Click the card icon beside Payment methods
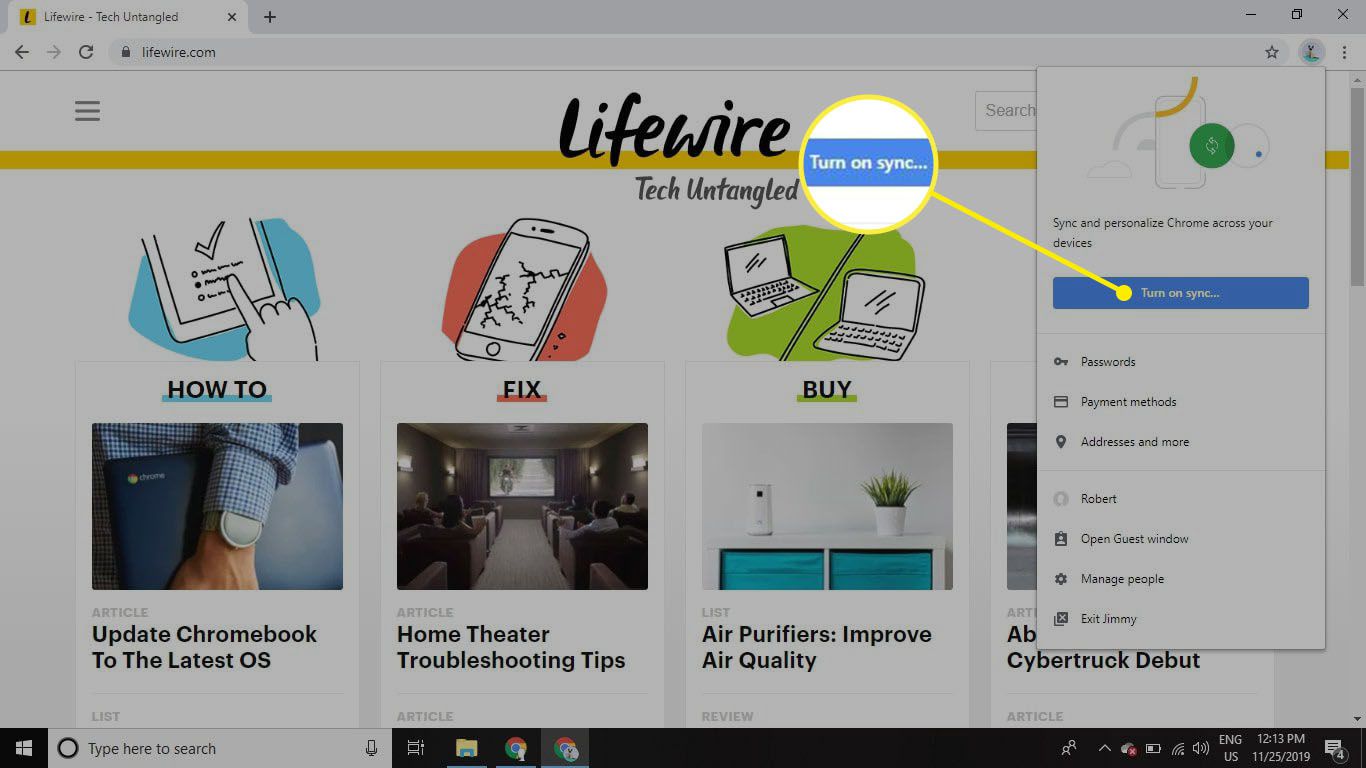Image resolution: width=1366 pixels, height=768 pixels. pos(1061,402)
